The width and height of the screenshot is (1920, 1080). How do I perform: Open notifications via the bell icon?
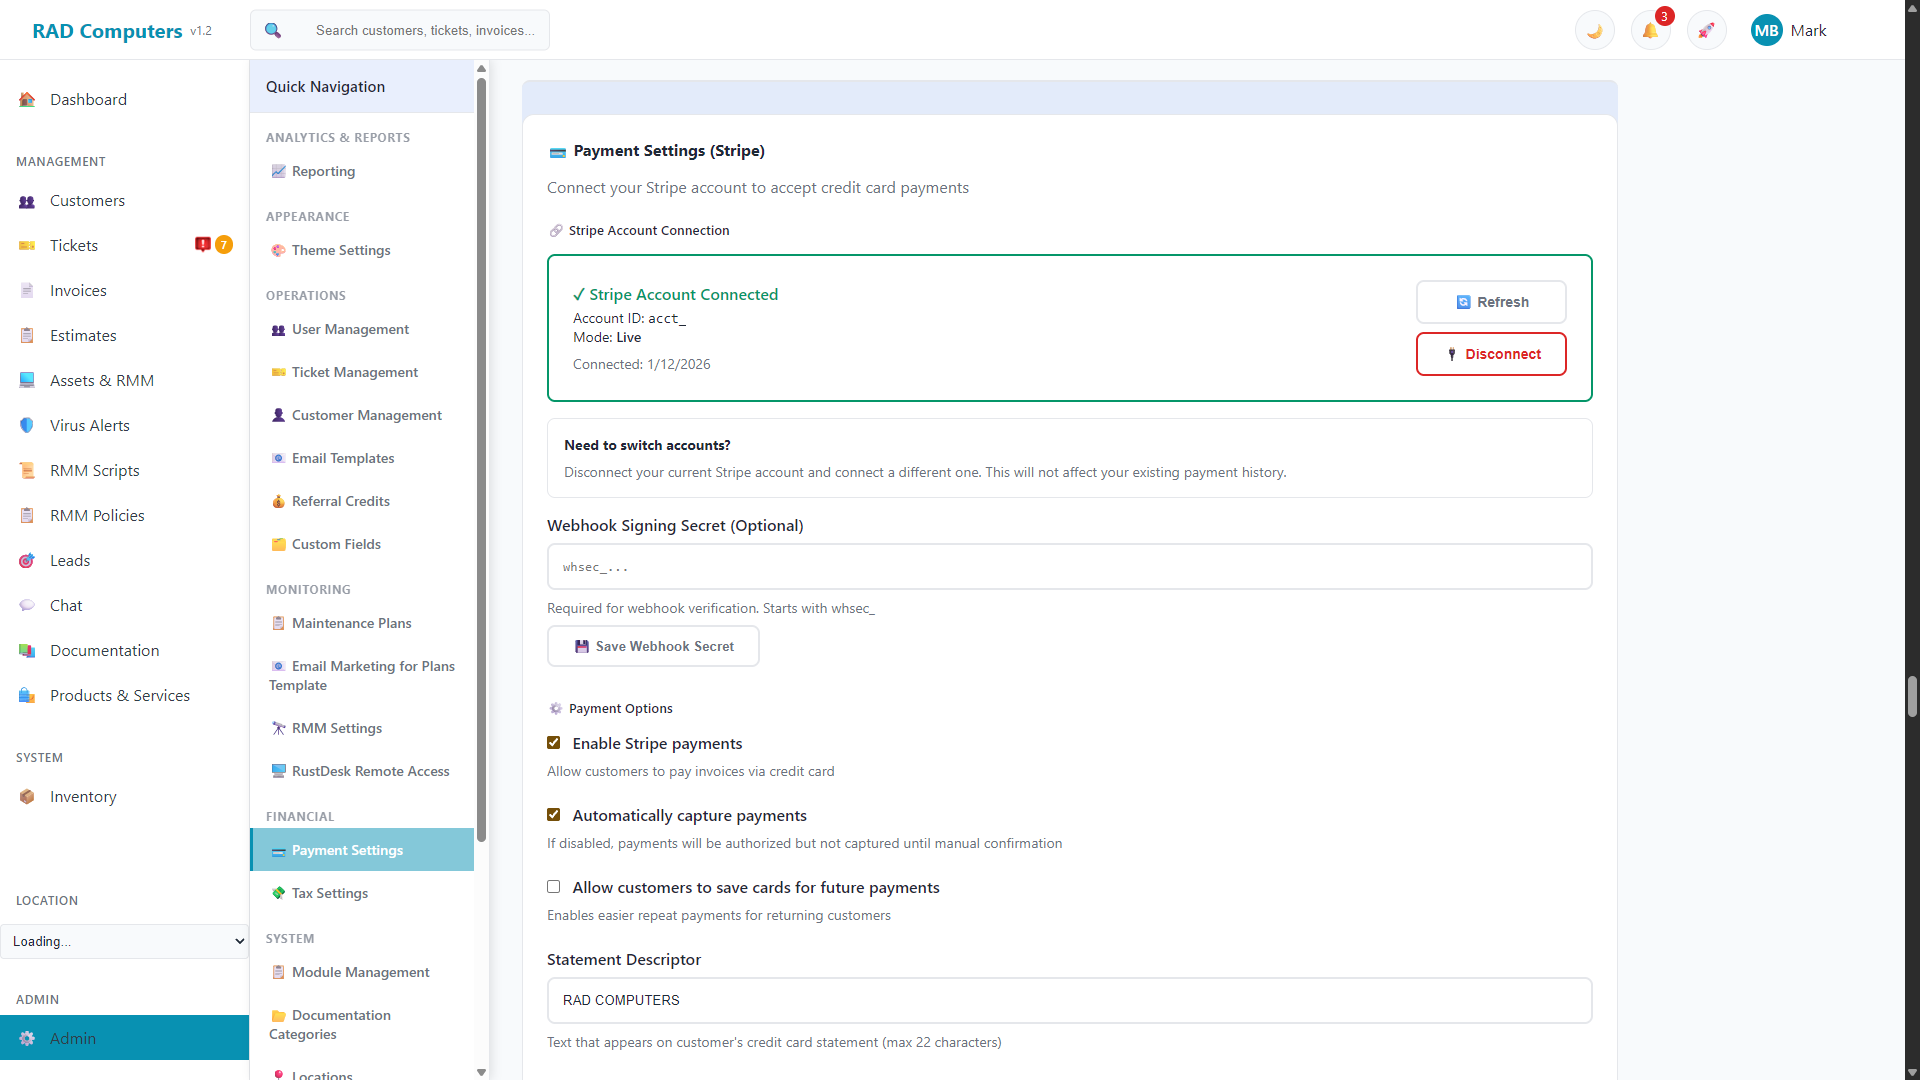coord(1650,30)
